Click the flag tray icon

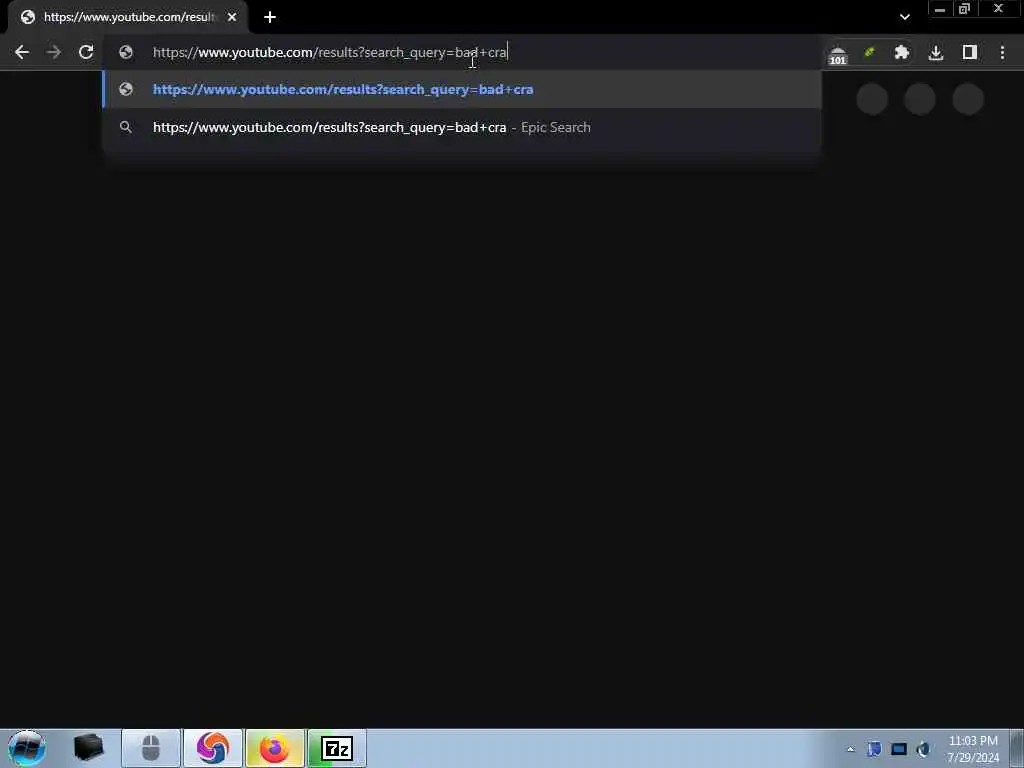point(874,749)
